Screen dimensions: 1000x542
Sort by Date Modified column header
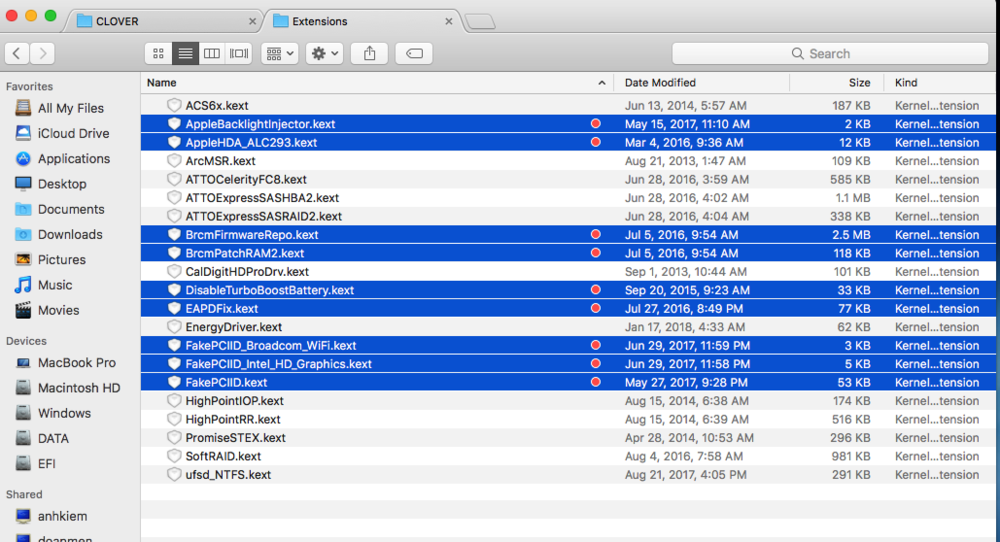660,83
